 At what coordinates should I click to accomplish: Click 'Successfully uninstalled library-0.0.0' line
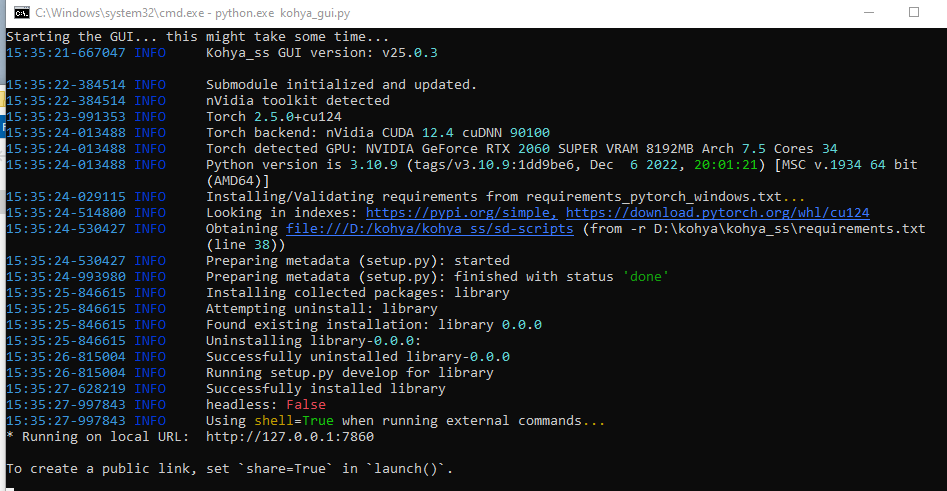point(358,357)
